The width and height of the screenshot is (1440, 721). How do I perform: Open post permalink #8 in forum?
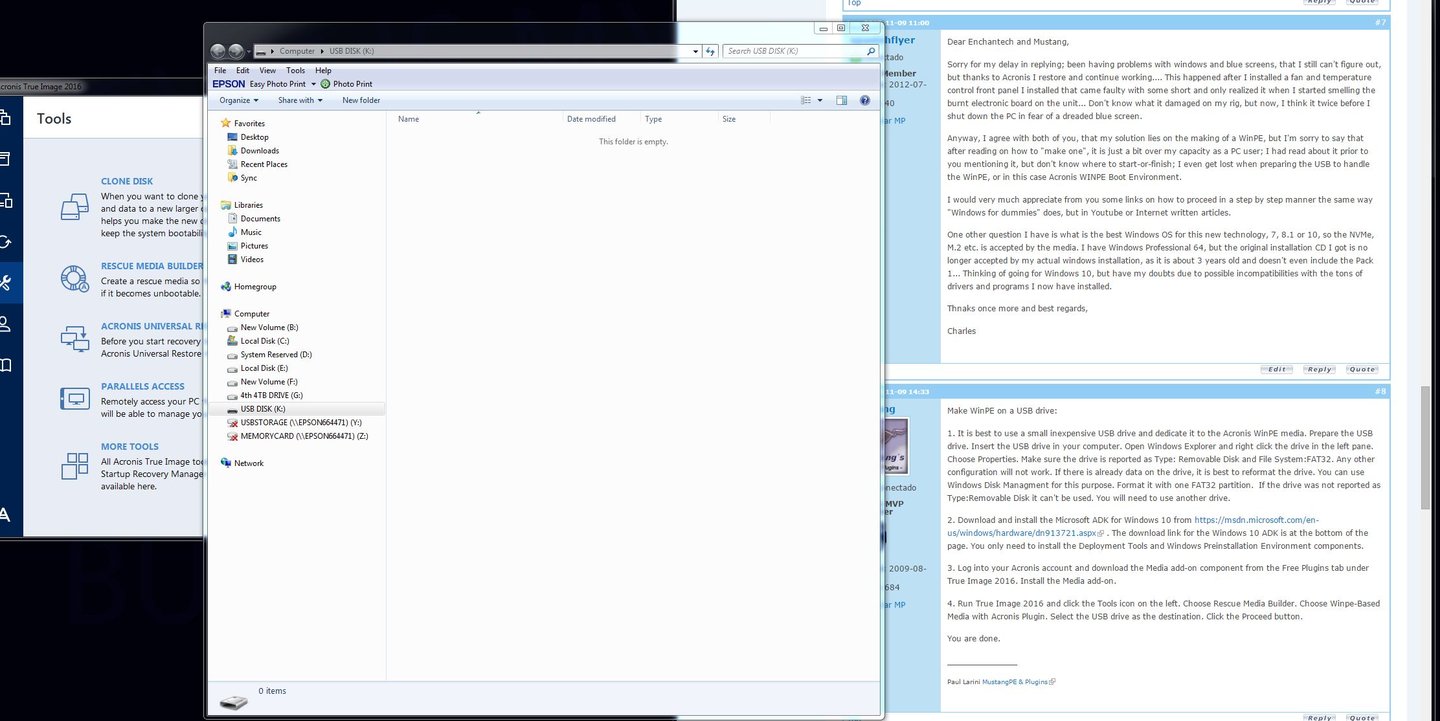coord(1380,391)
